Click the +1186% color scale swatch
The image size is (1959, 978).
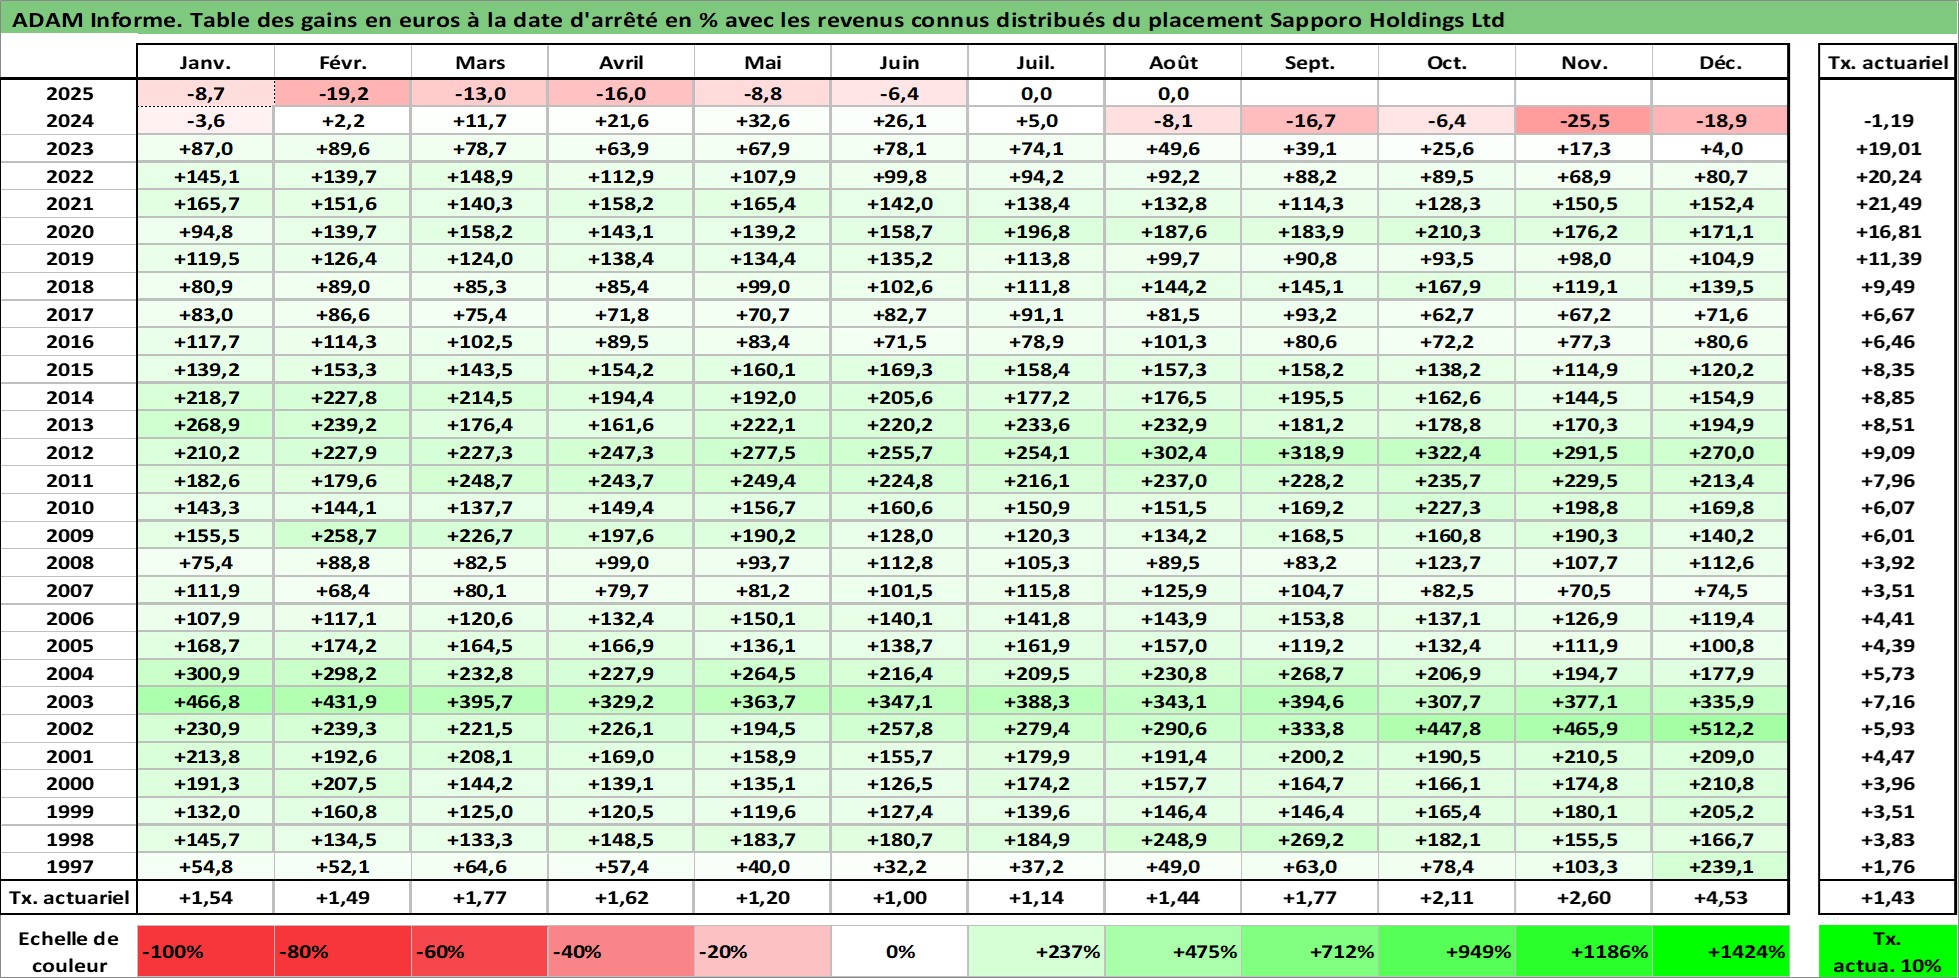[1584, 951]
